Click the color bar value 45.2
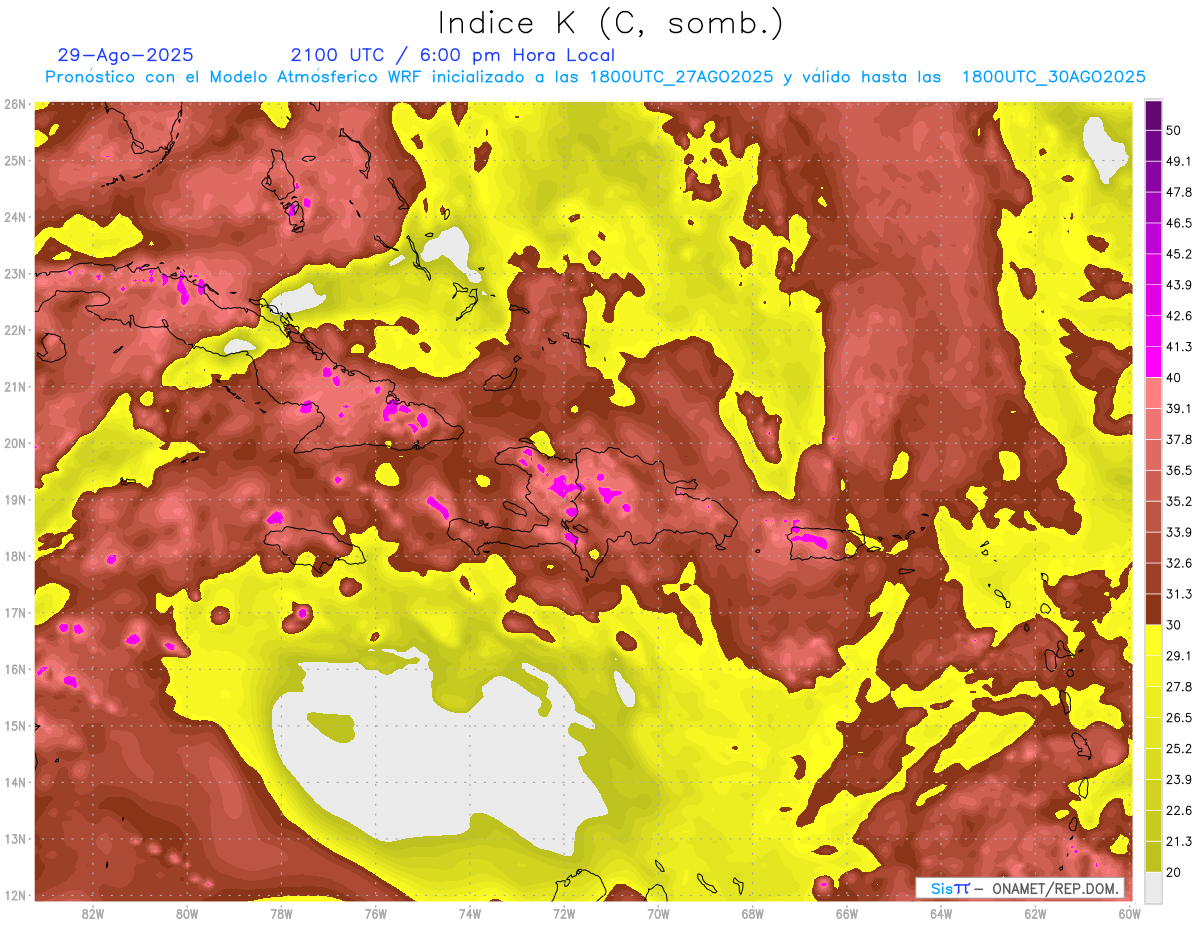1200x927 pixels. (x=1178, y=254)
